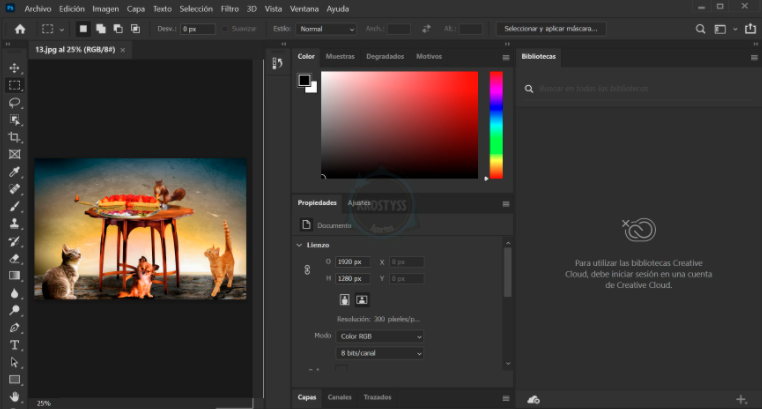Select the Crop tool
Image resolution: width=762 pixels, height=409 pixels.
tap(14, 137)
